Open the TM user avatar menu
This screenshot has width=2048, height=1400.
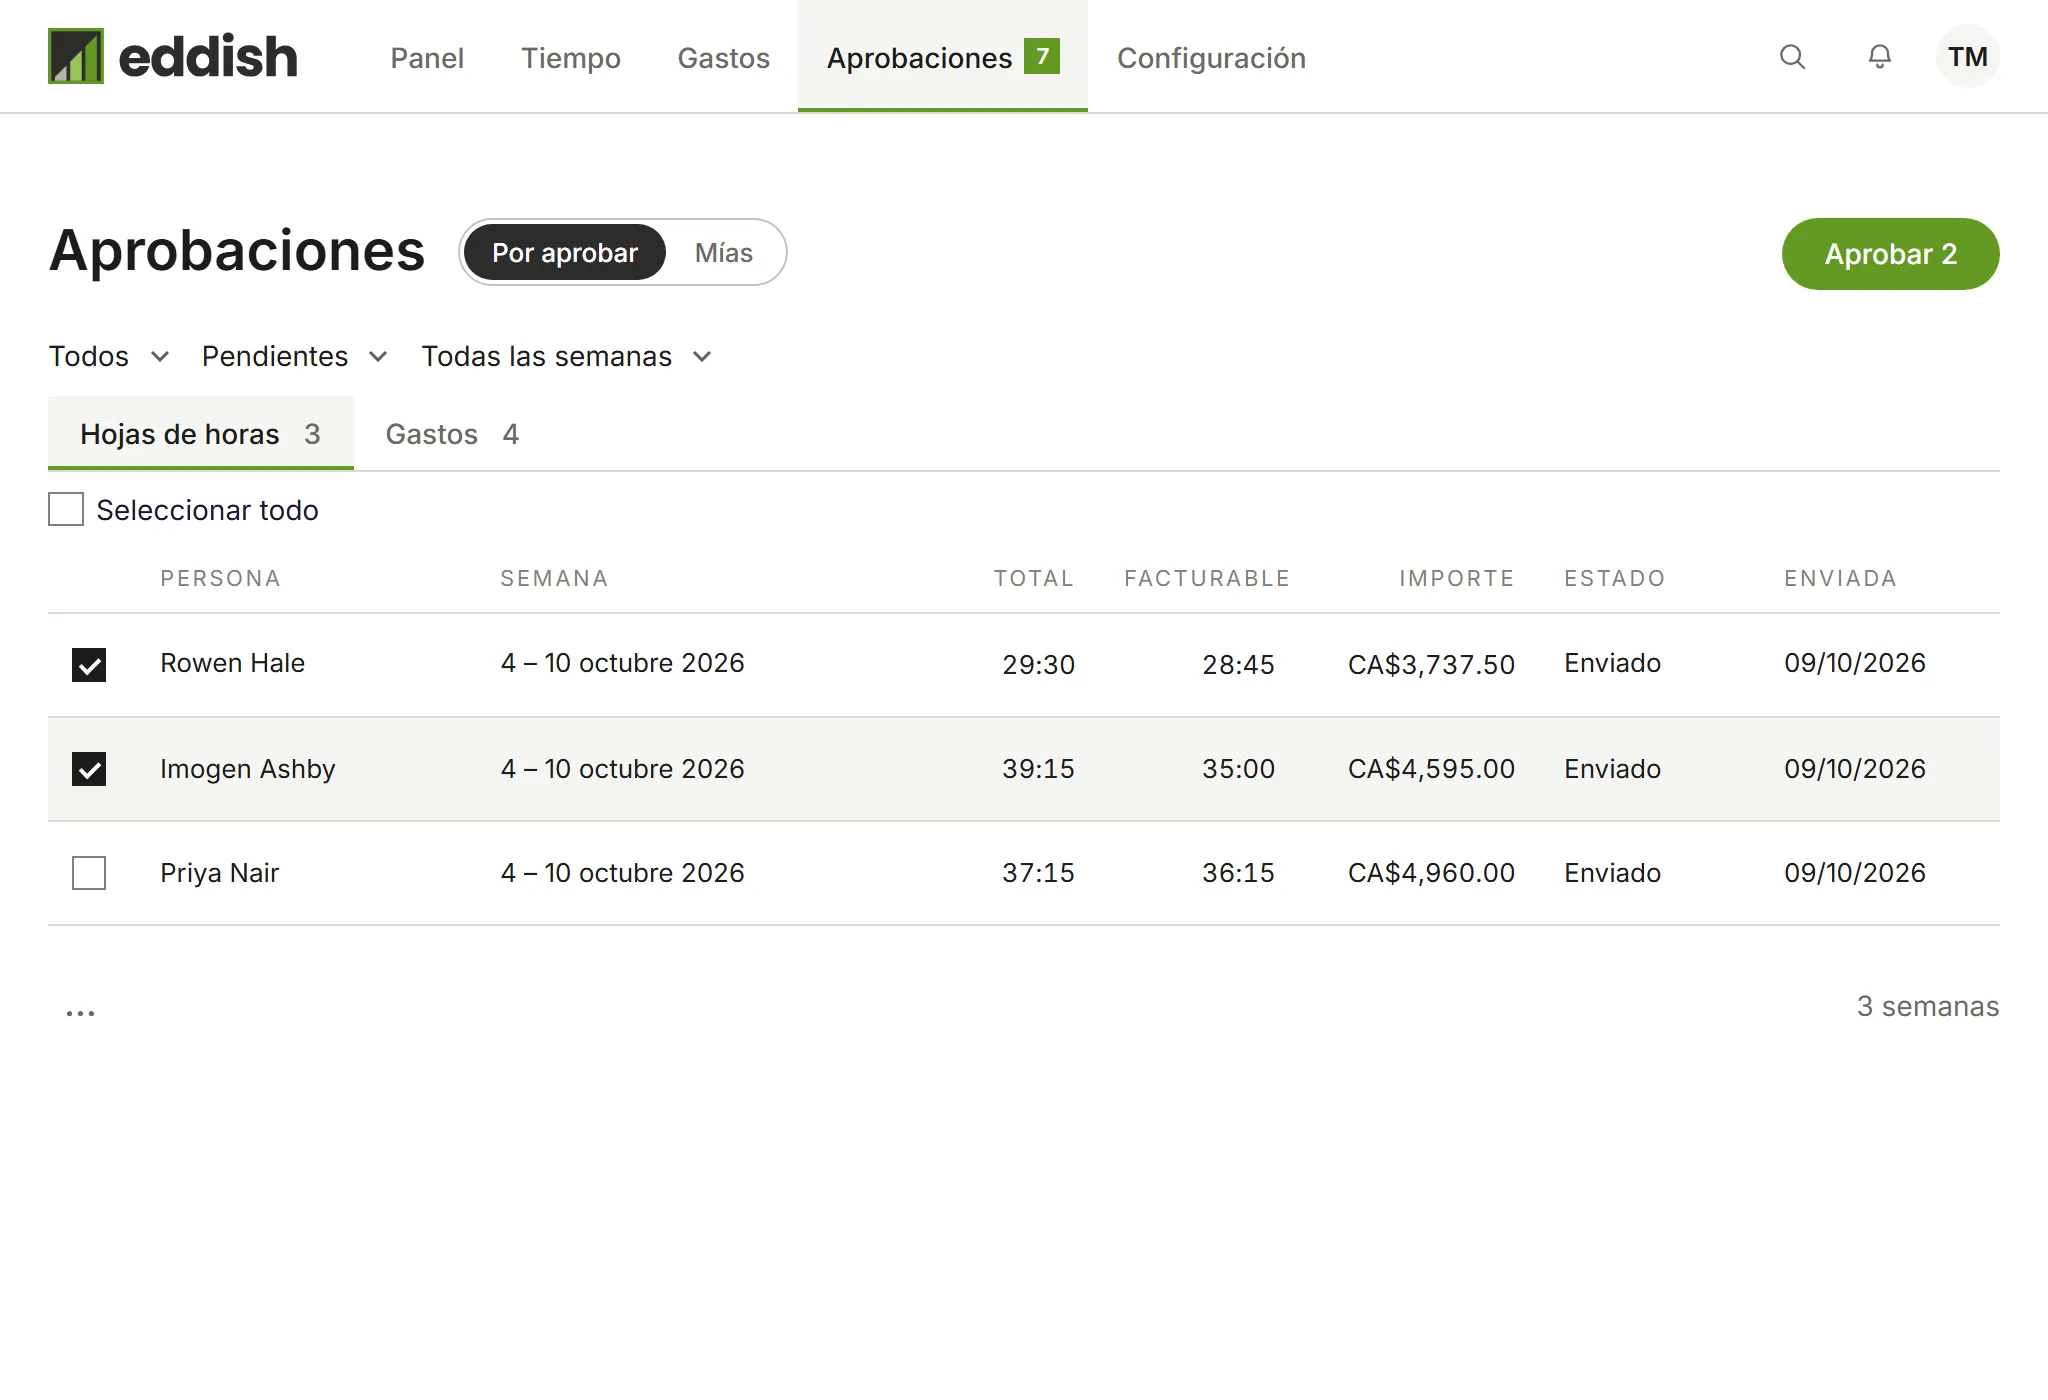[x=1967, y=57]
